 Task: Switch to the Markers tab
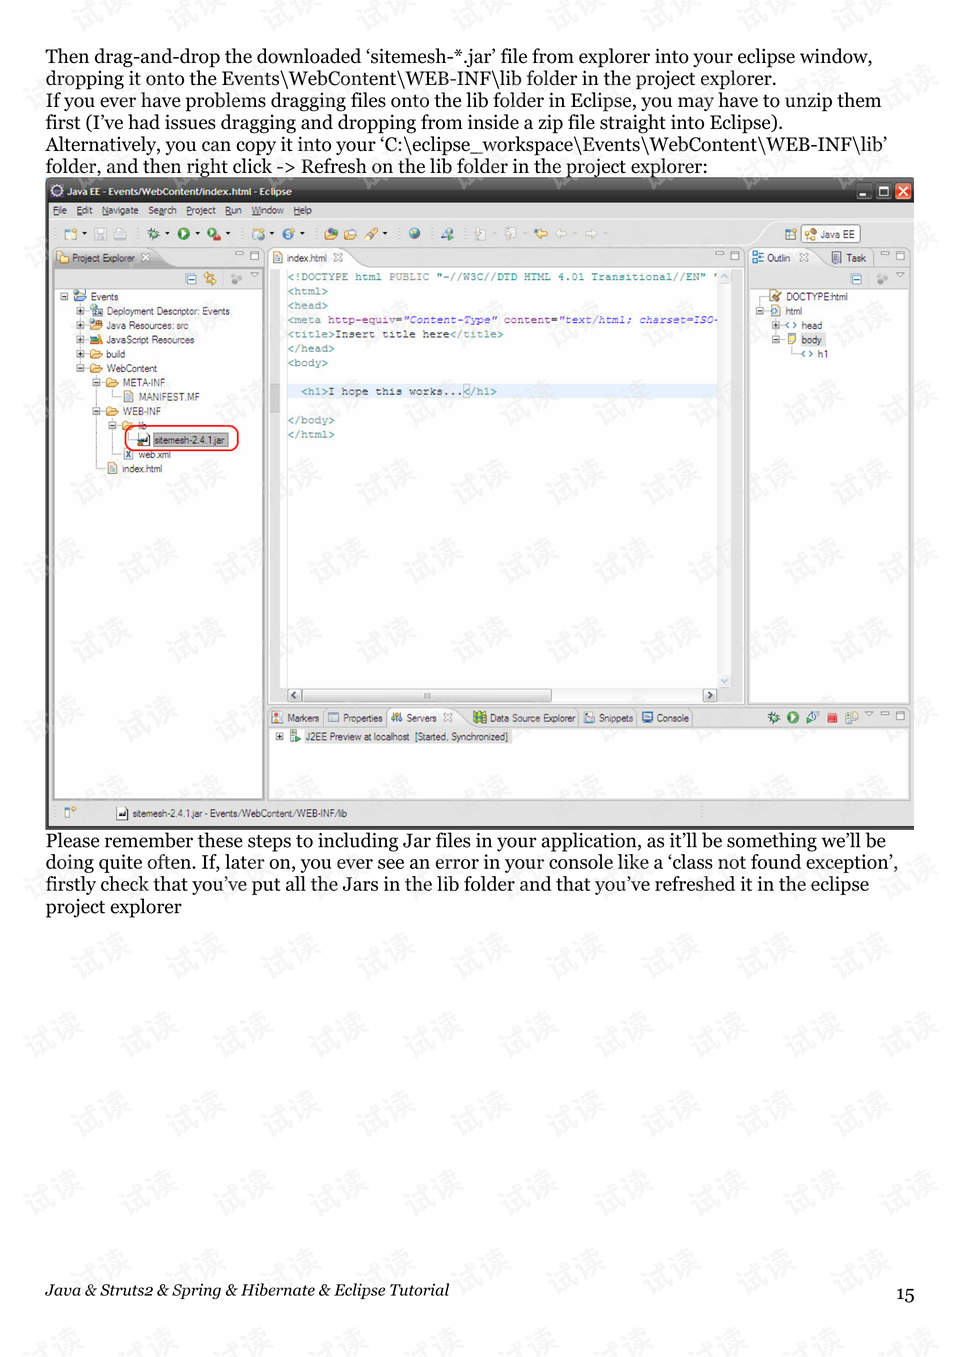pyautogui.click(x=296, y=718)
